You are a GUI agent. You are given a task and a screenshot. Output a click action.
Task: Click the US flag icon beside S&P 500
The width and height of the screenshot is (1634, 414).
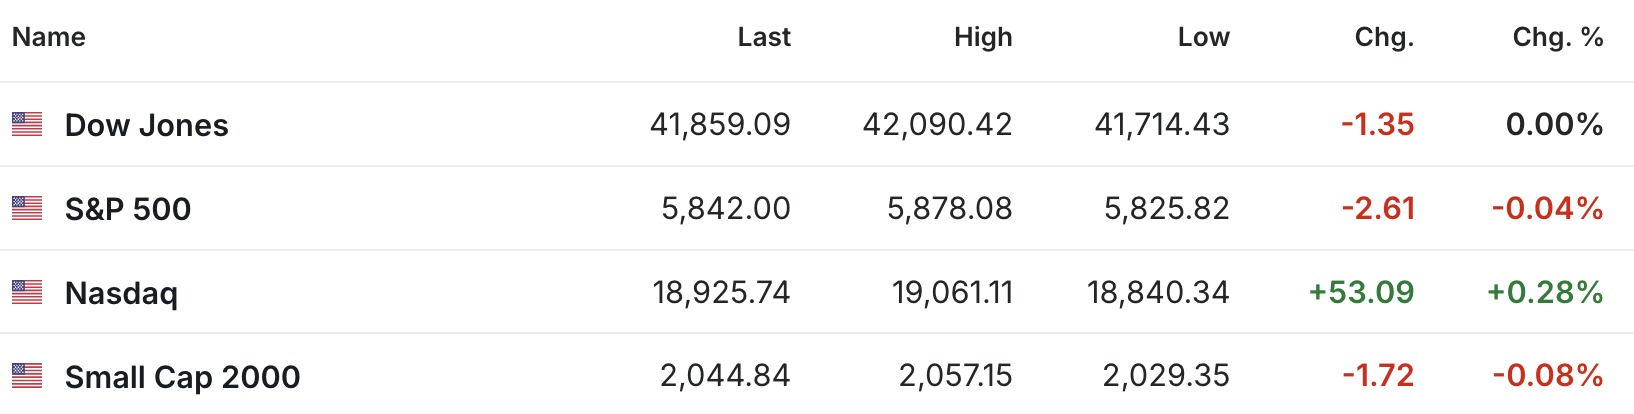pyautogui.click(x=27, y=208)
